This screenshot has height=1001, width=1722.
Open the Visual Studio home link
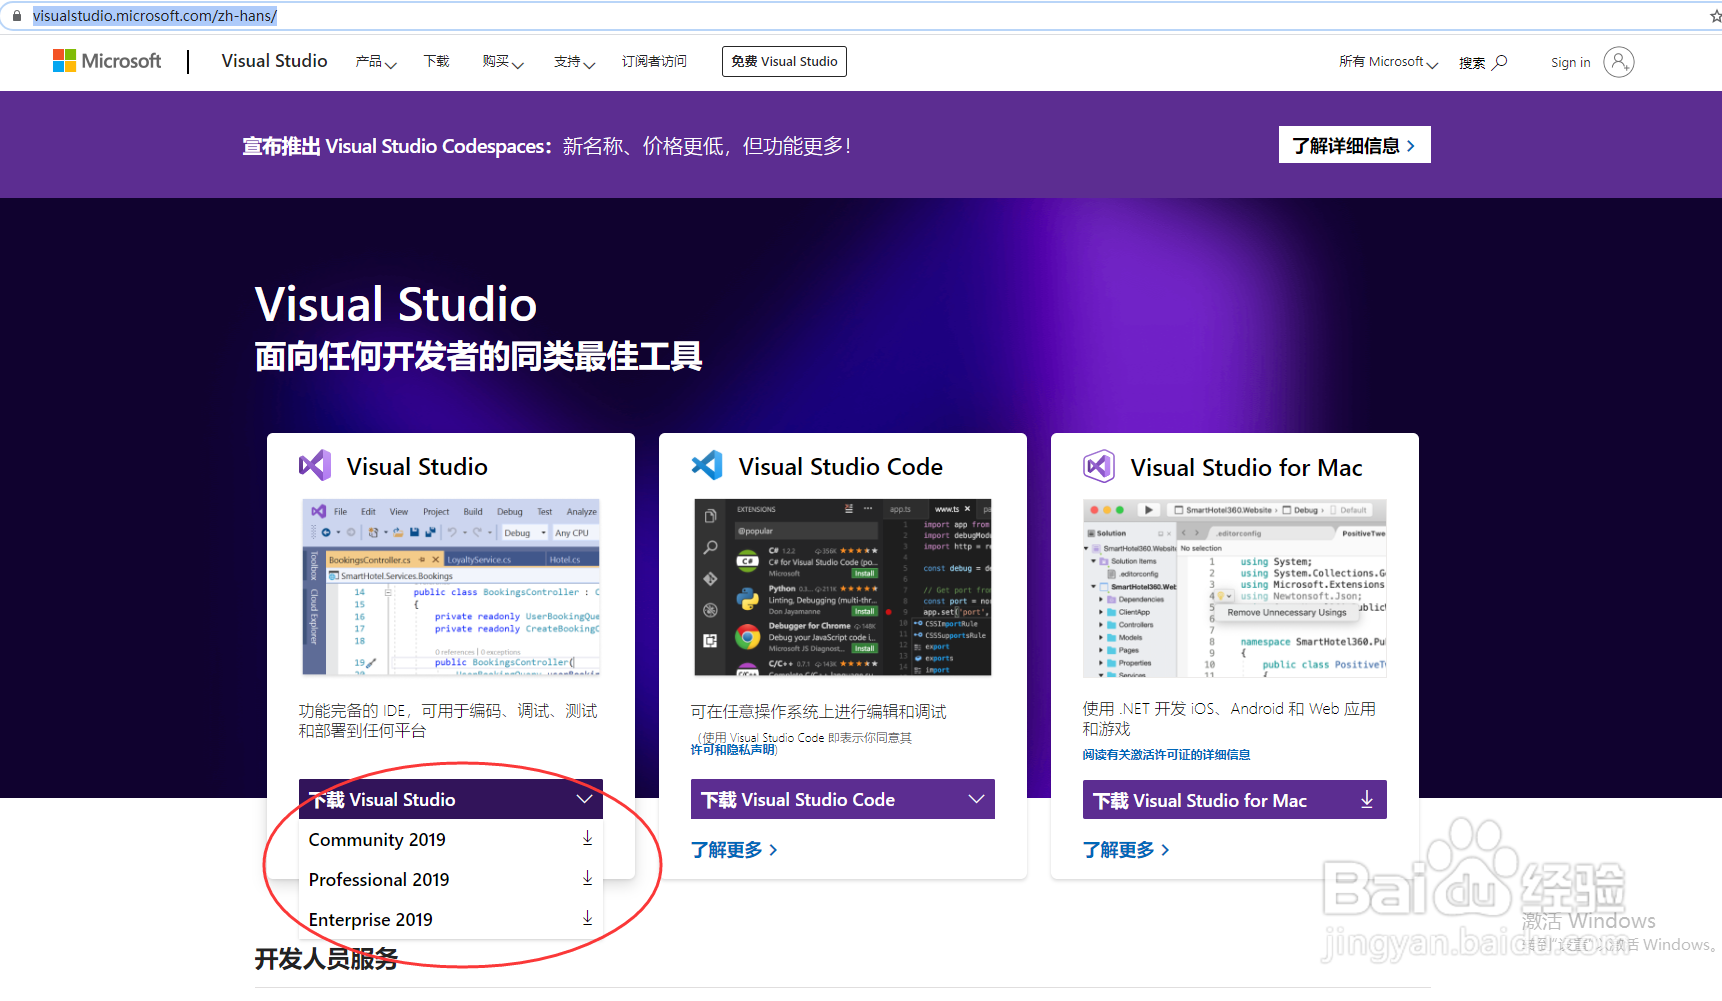(x=274, y=61)
